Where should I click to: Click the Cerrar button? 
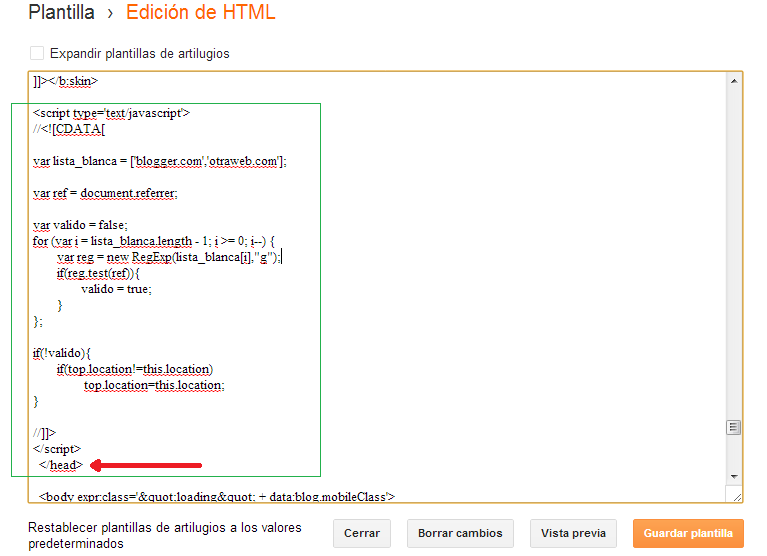point(362,533)
